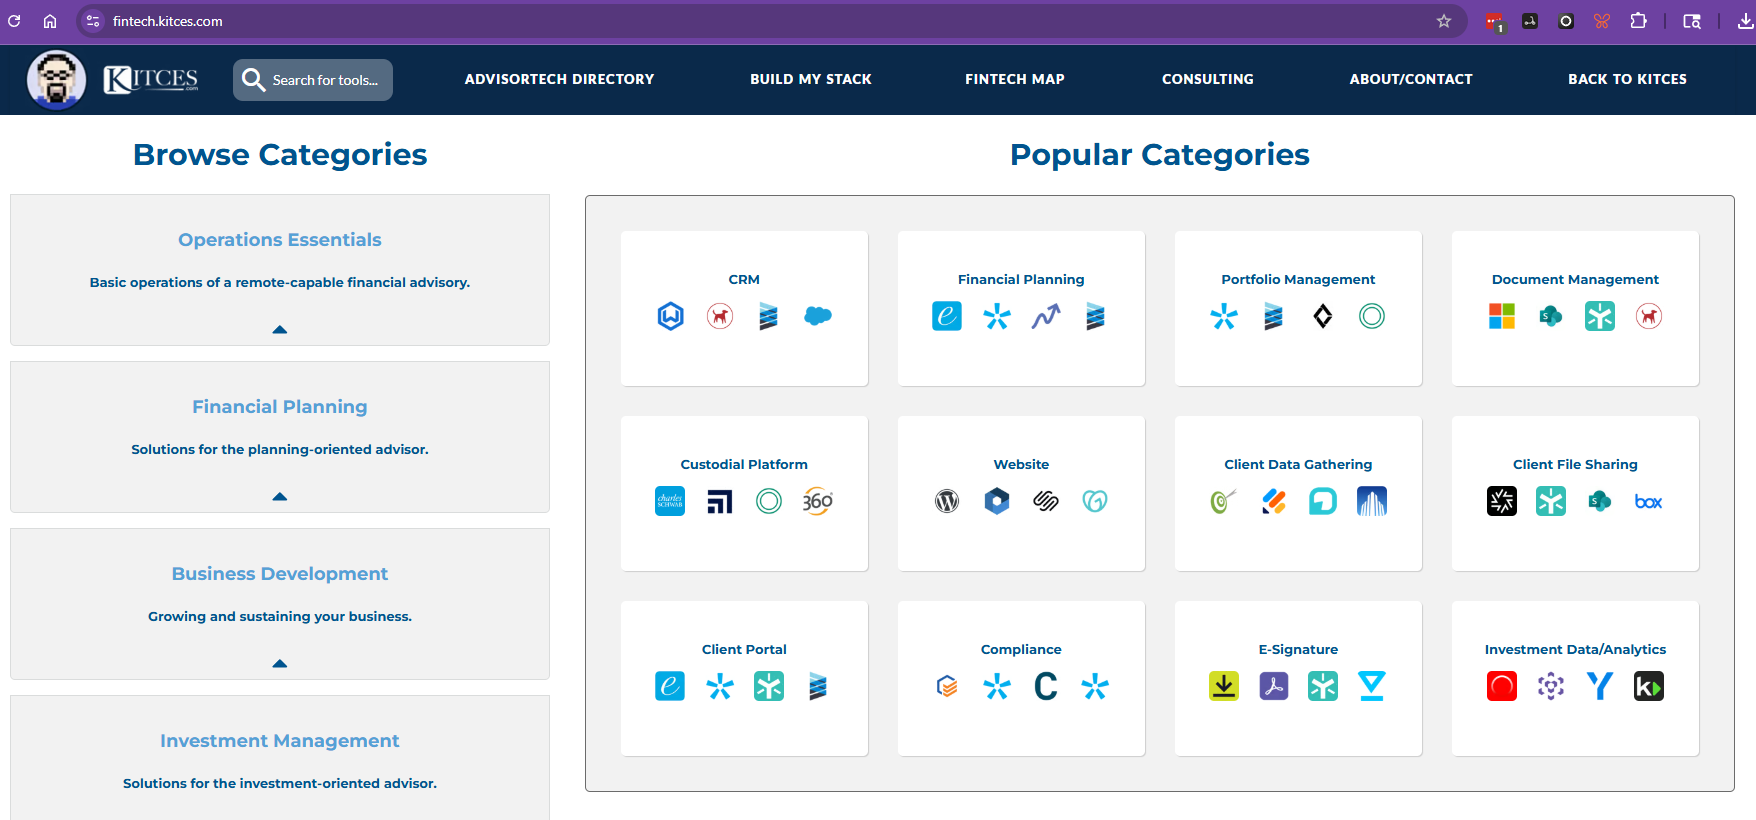
Task: Open the Consulting menu item
Action: click(x=1208, y=79)
